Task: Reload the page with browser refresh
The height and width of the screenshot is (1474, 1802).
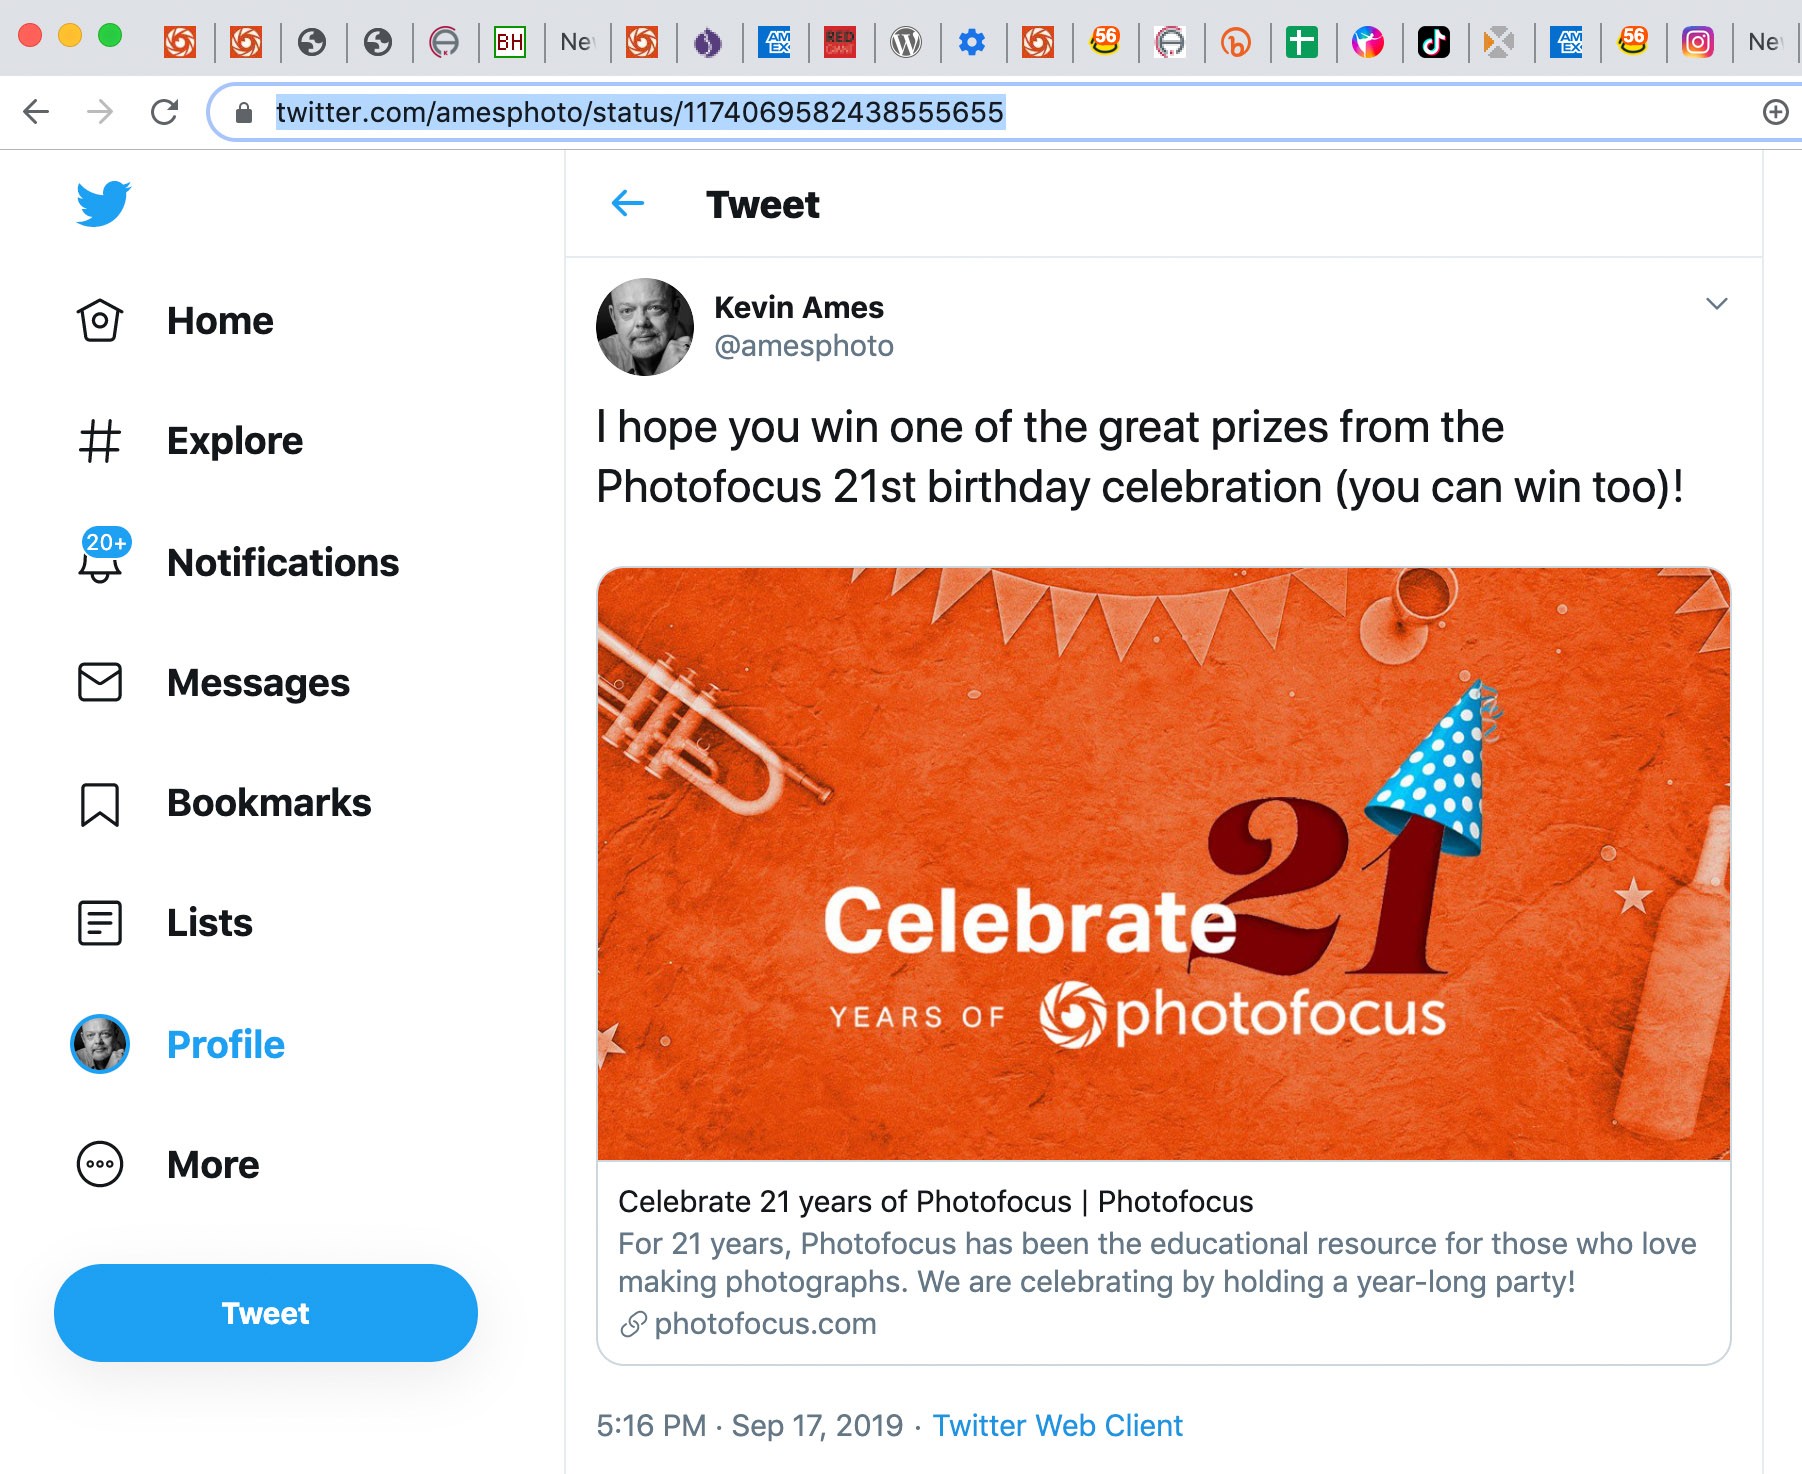Action: click(x=164, y=112)
